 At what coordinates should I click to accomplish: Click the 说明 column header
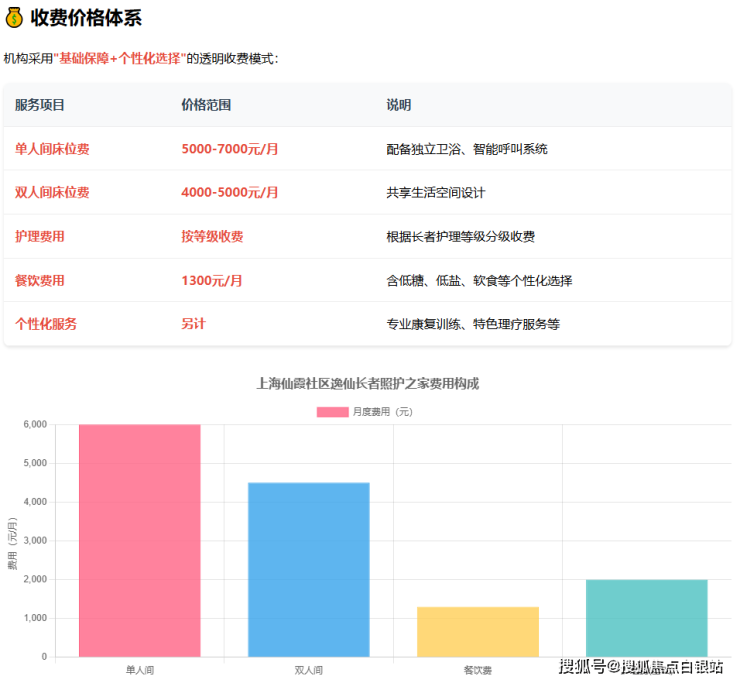click(398, 105)
